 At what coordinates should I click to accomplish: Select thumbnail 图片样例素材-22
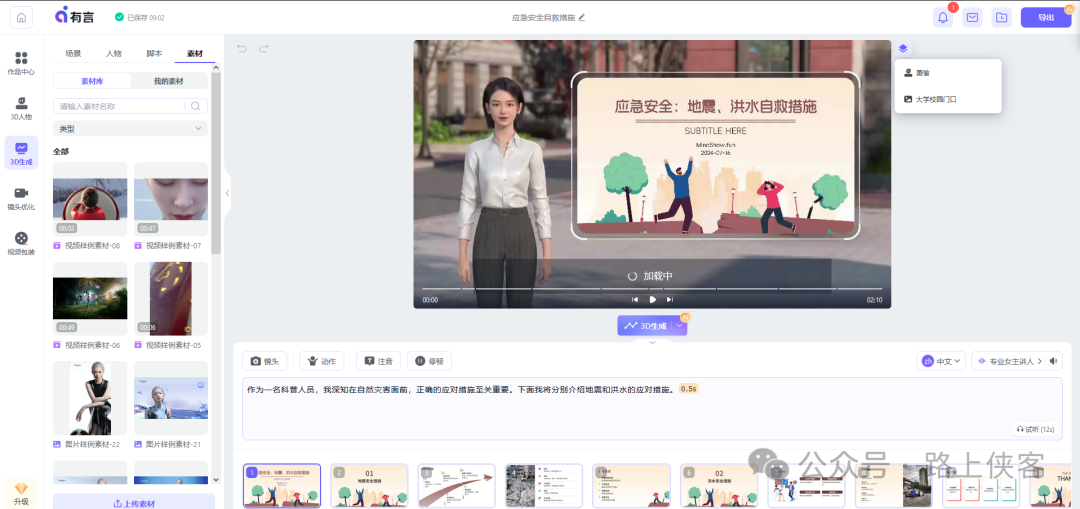tap(90, 398)
